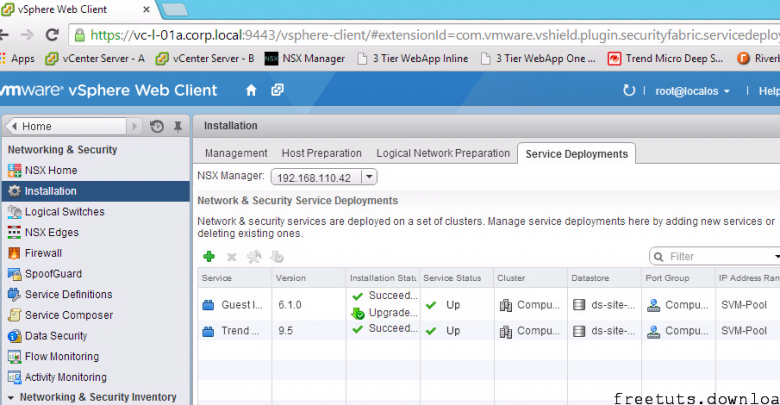The width and height of the screenshot is (780, 405).
Task: Click the refresh icon left of root@localos
Action: [629, 91]
